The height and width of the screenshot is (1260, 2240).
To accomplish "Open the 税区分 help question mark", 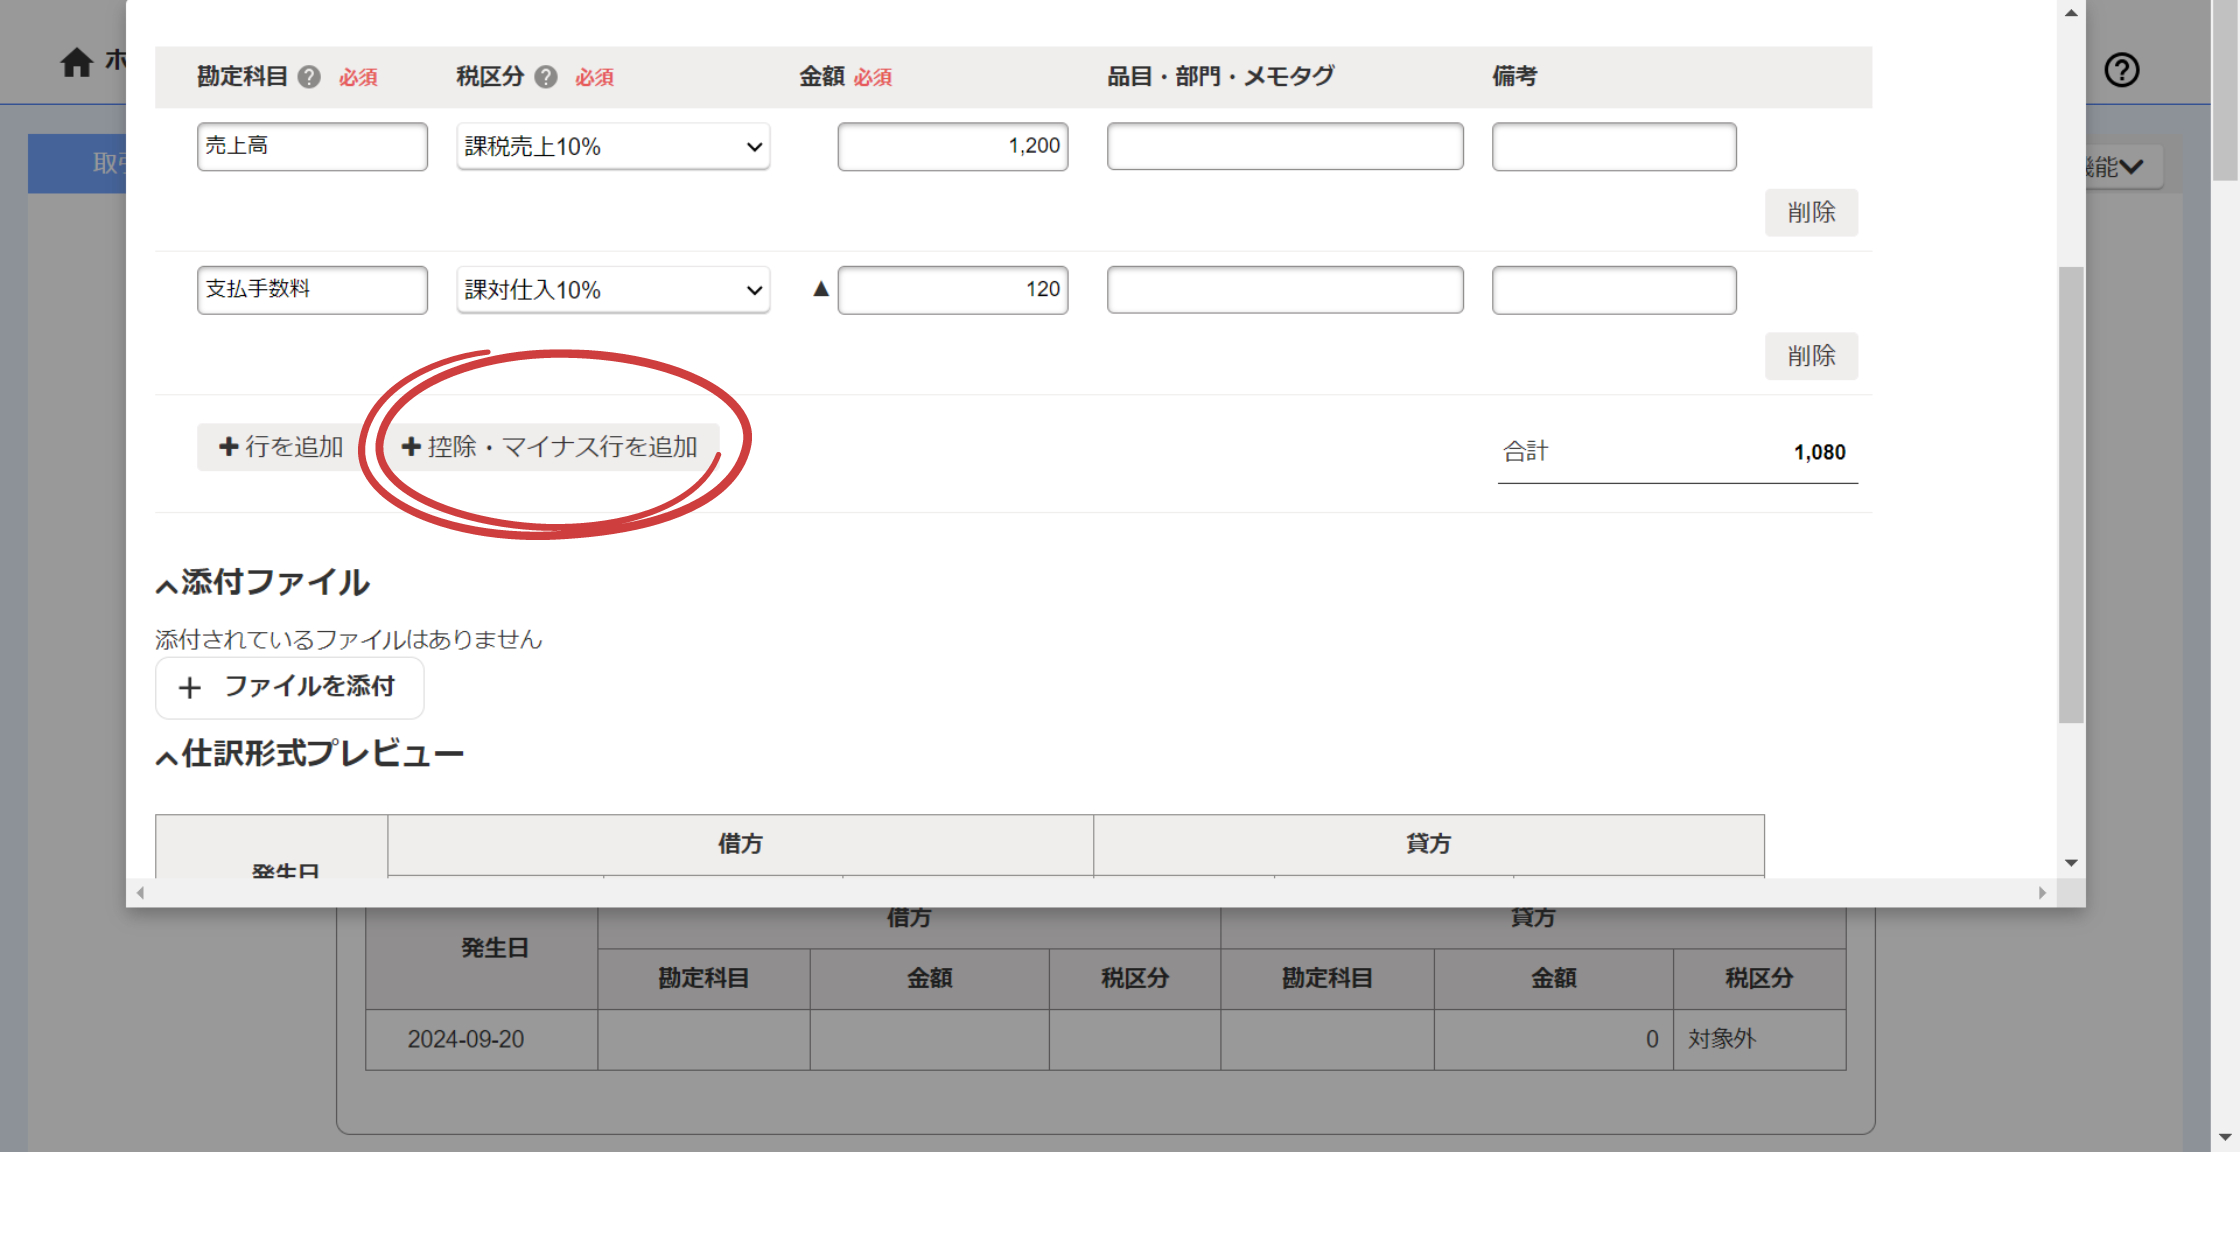I will pyautogui.click(x=544, y=77).
